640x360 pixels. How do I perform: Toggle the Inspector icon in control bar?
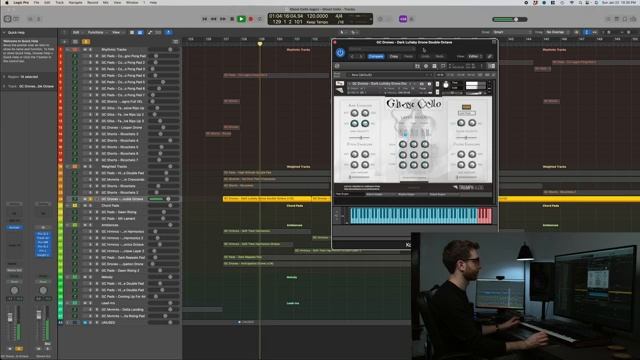(x=16, y=19)
